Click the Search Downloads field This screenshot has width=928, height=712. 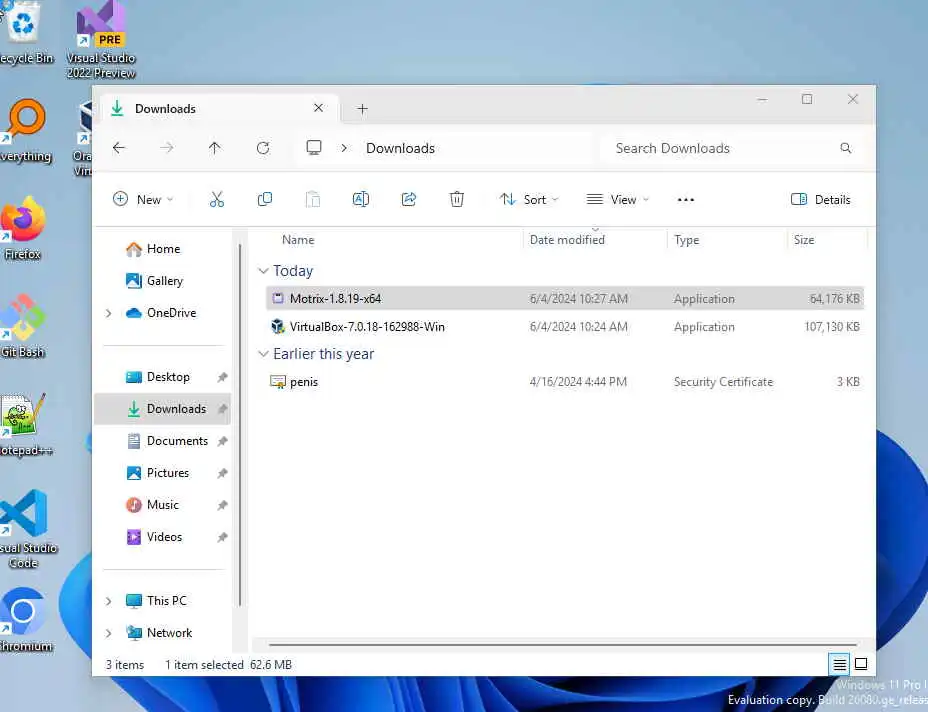pyautogui.click(x=732, y=148)
